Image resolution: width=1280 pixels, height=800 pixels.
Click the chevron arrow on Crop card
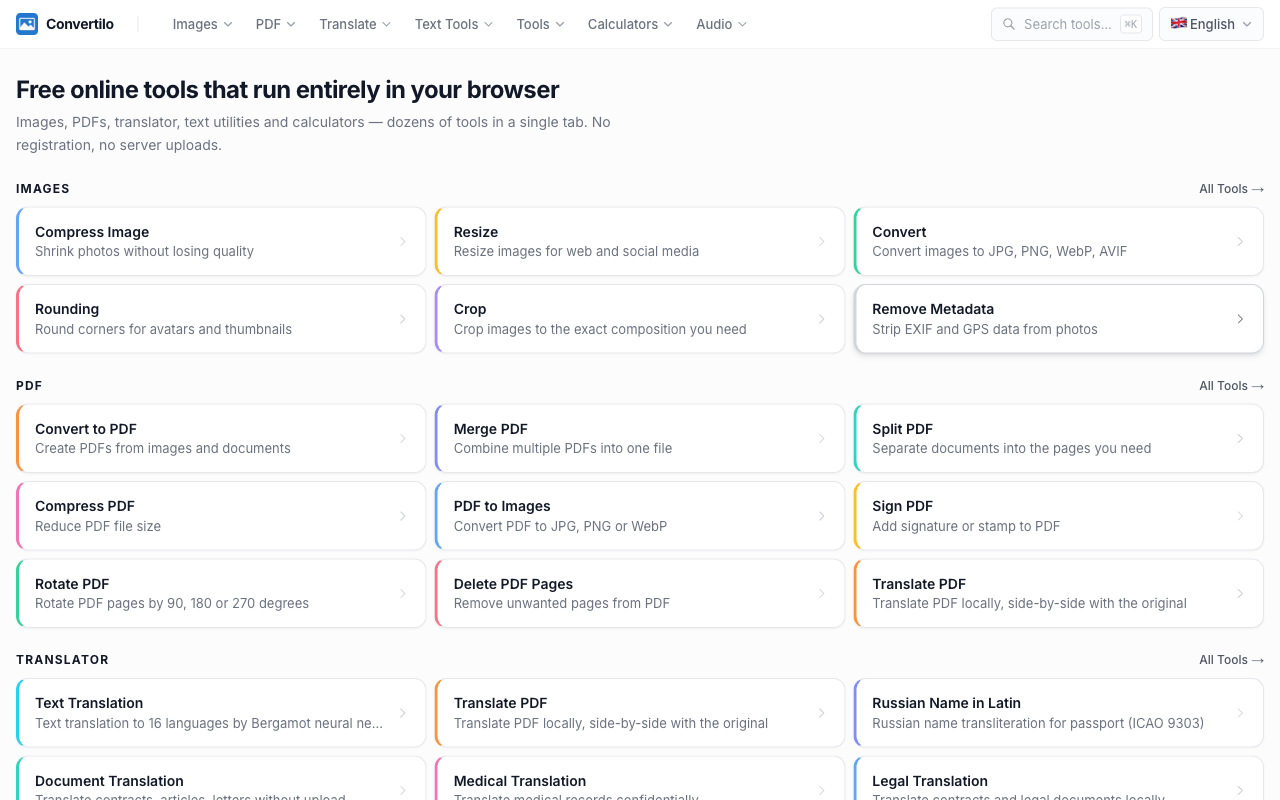pos(822,319)
